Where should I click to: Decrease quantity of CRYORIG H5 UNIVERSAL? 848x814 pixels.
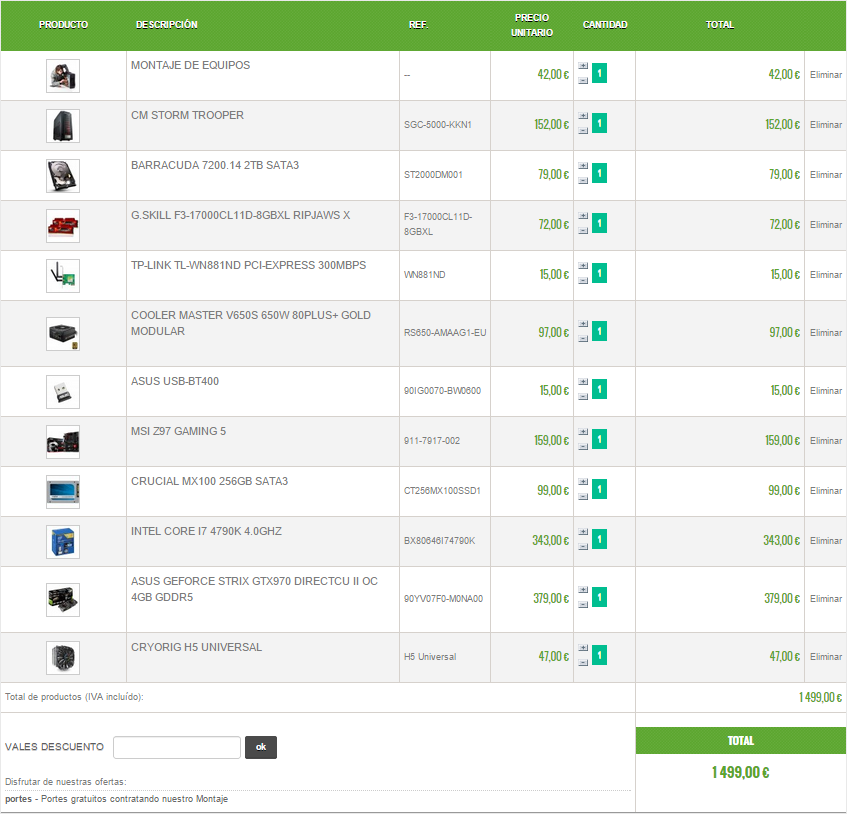pos(583,663)
